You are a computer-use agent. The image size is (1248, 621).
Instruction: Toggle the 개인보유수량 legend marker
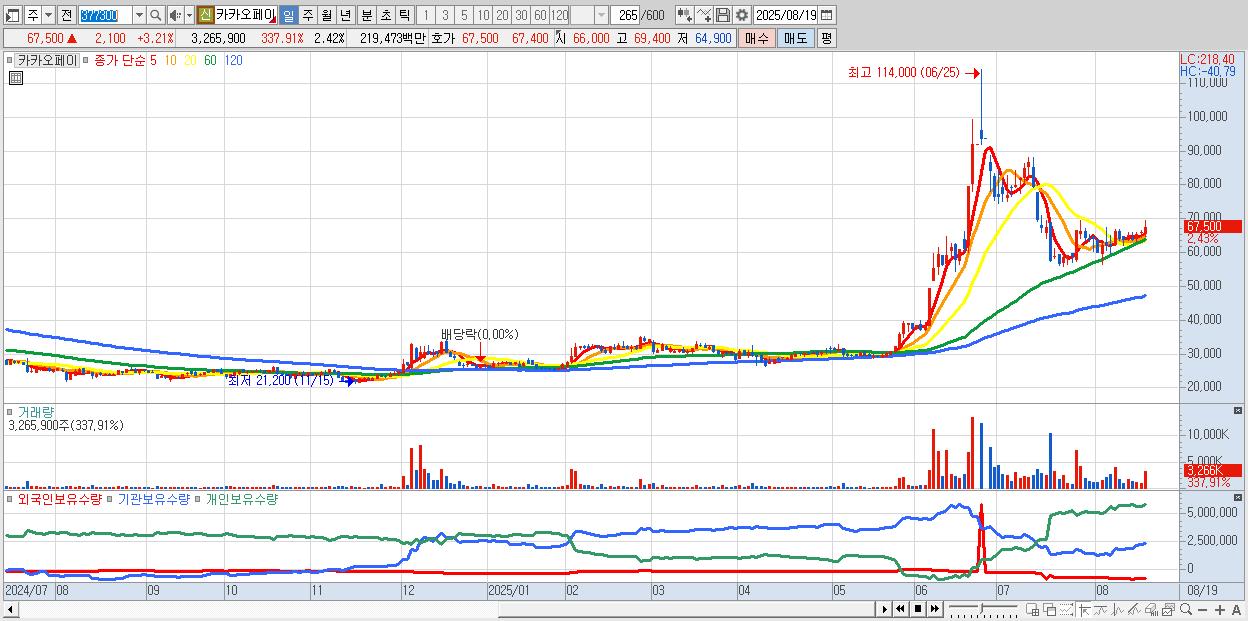click(198, 498)
